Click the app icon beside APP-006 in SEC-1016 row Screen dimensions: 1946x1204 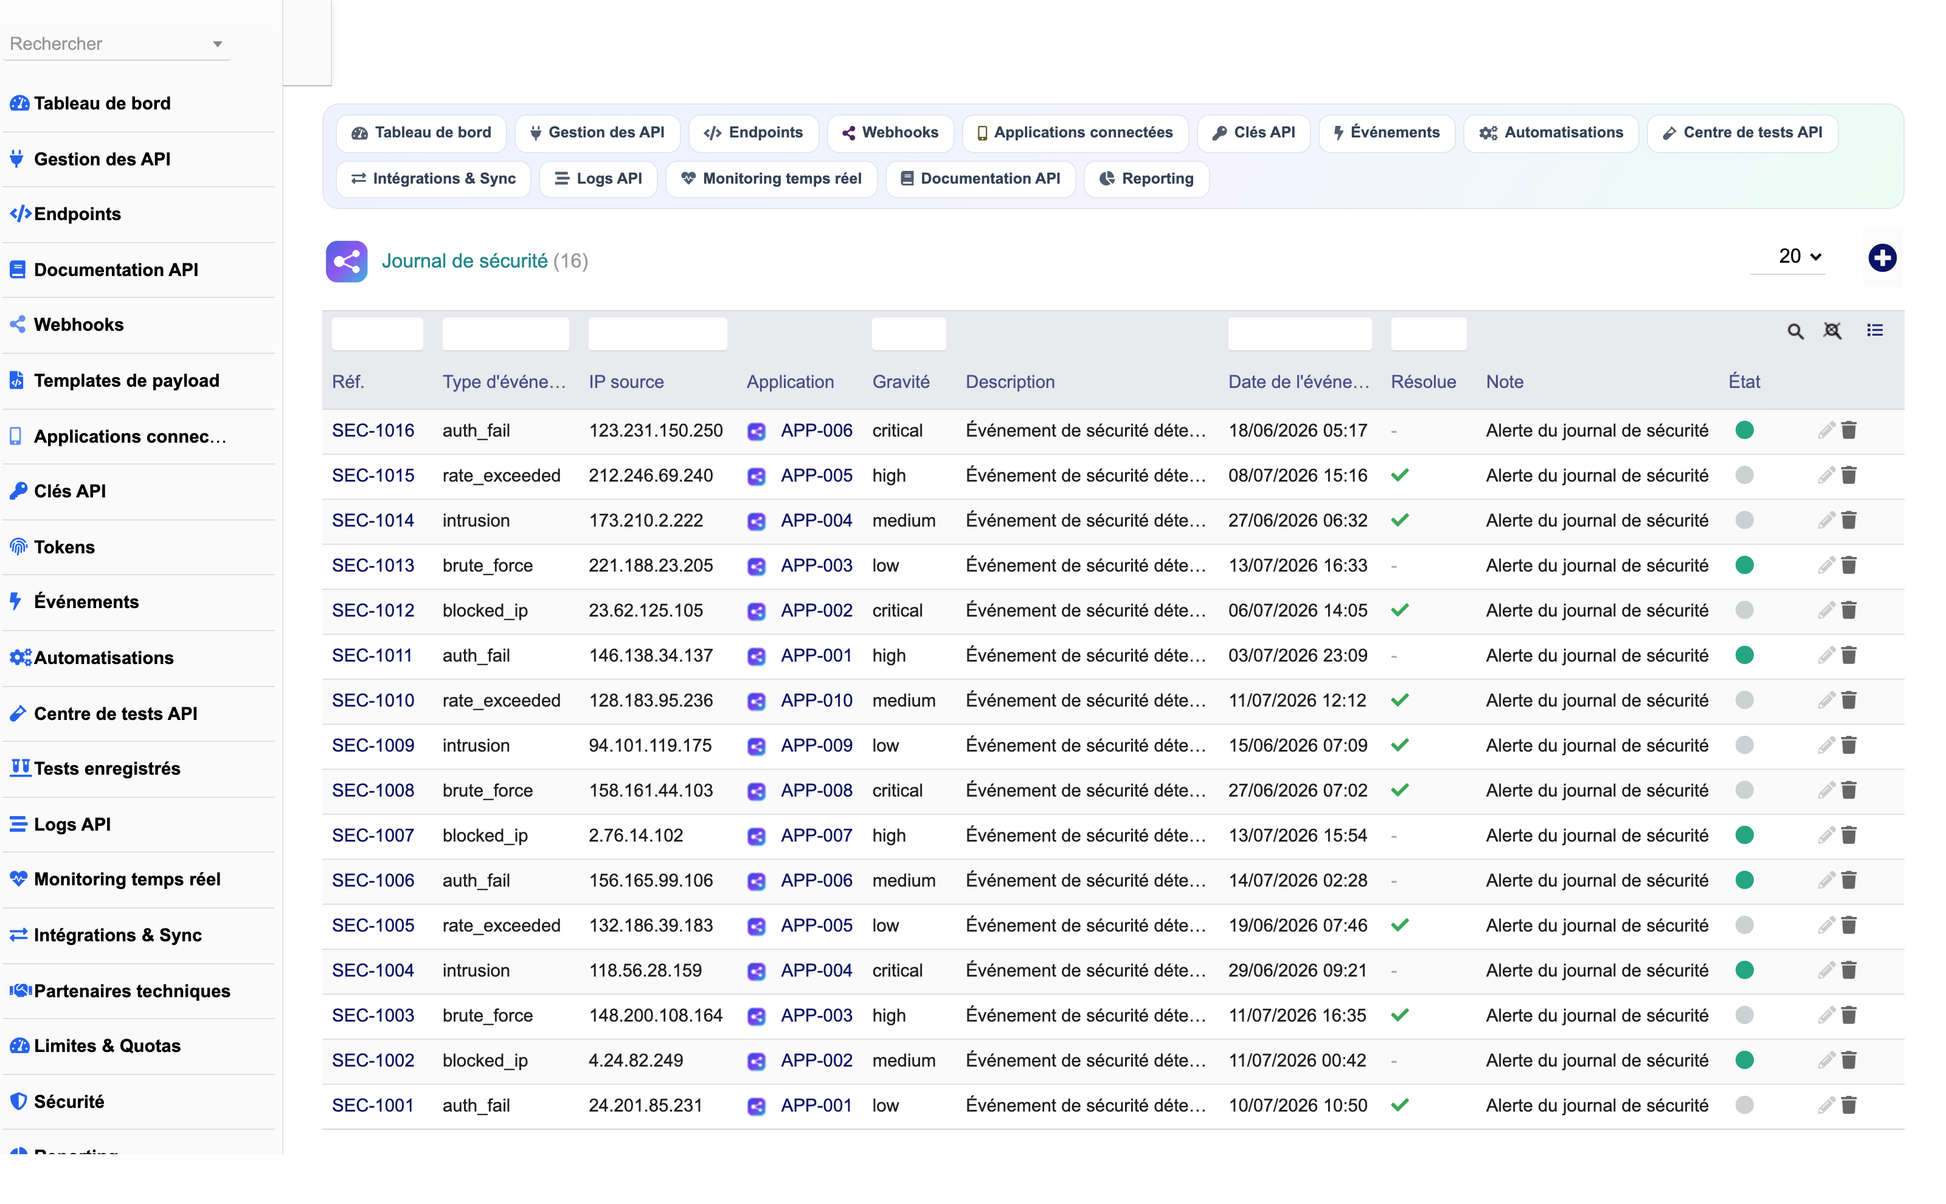click(757, 431)
